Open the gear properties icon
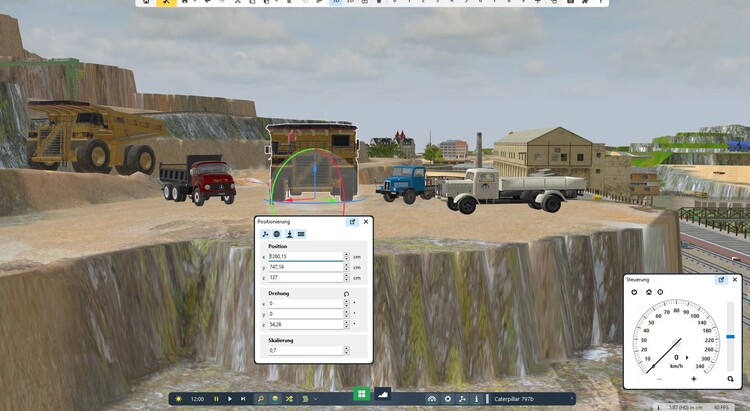This screenshot has height=411, width=750. [x=448, y=399]
